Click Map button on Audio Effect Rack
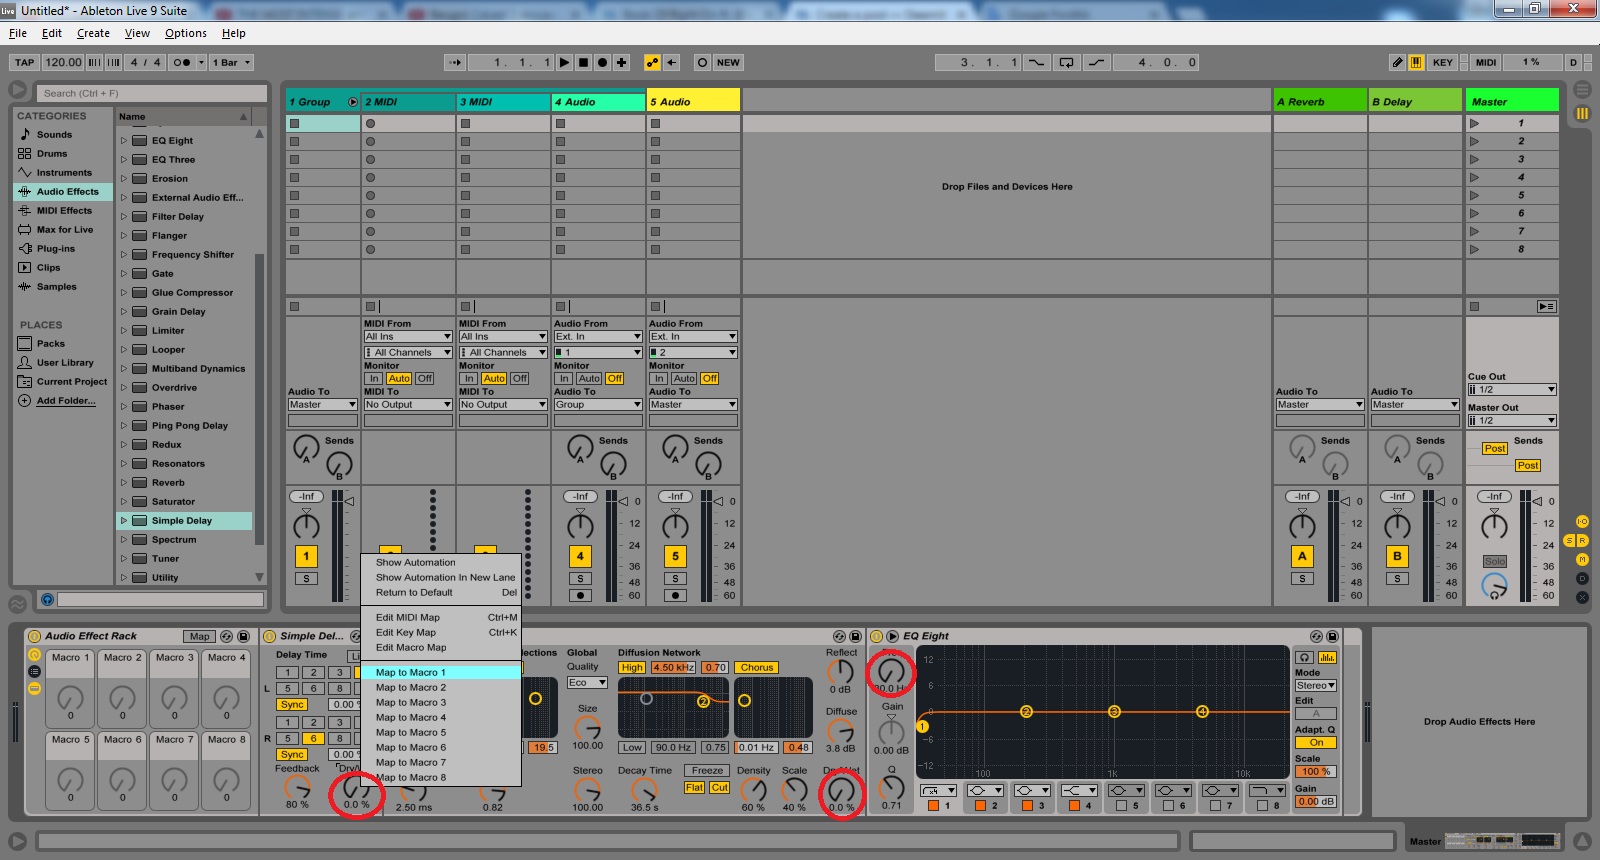Screen dimensions: 1600x860 199,636
